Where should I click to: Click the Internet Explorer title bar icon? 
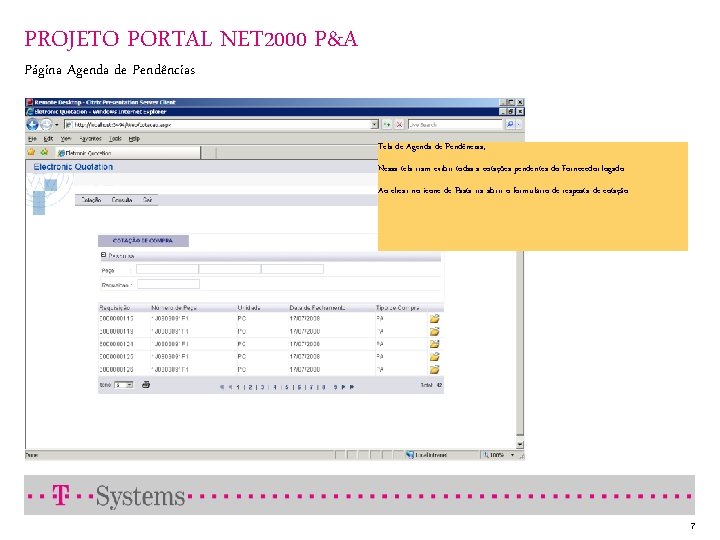[x=30, y=112]
